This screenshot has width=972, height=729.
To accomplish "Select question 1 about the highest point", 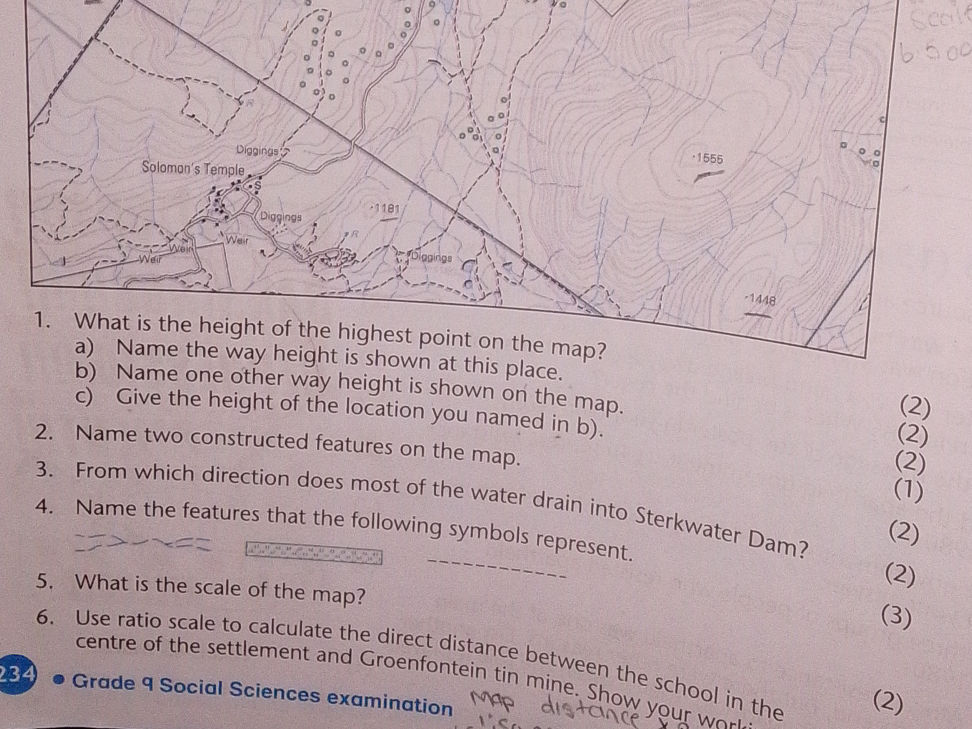I will [340, 328].
